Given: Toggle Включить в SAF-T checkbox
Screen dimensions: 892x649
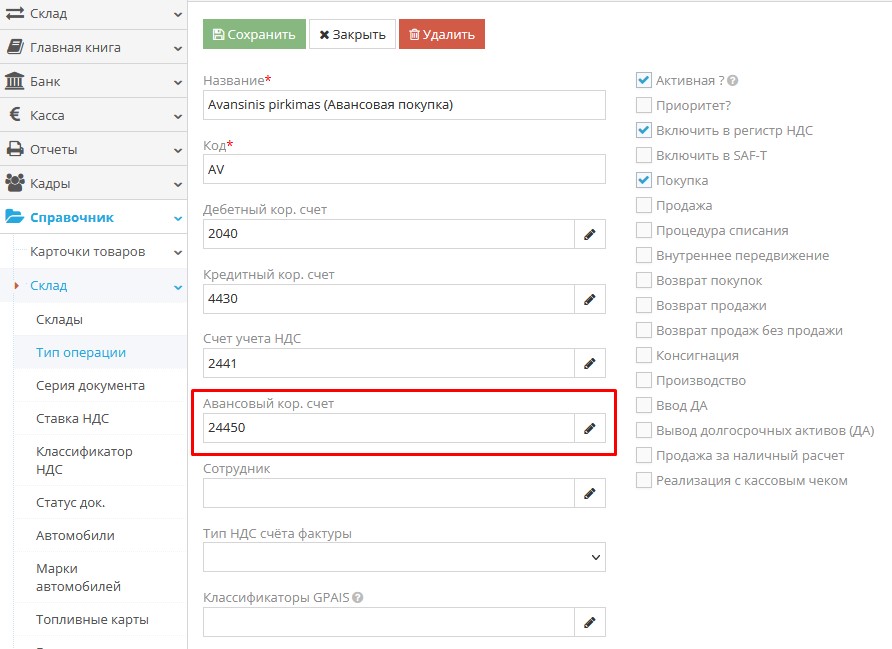Looking at the screenshot, I should 644,155.
